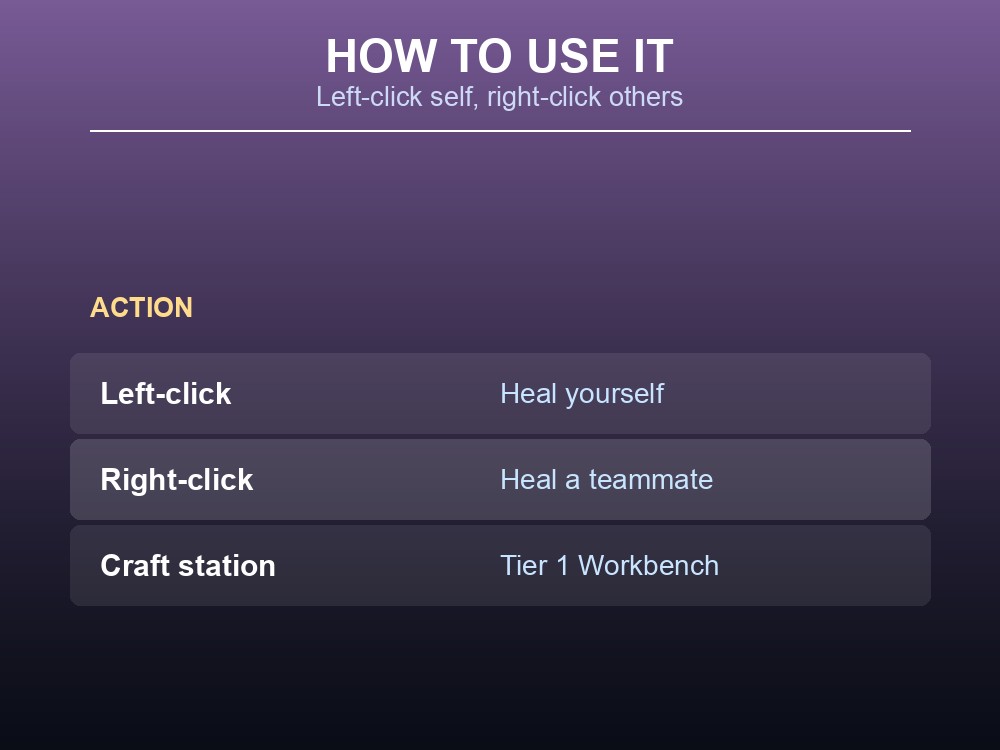Click the bold Left-click row label

(166, 393)
